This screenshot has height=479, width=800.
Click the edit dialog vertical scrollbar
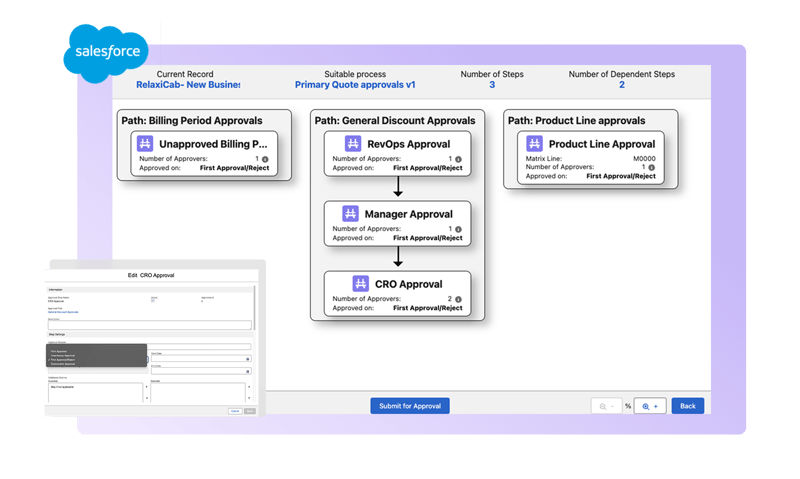click(254, 308)
